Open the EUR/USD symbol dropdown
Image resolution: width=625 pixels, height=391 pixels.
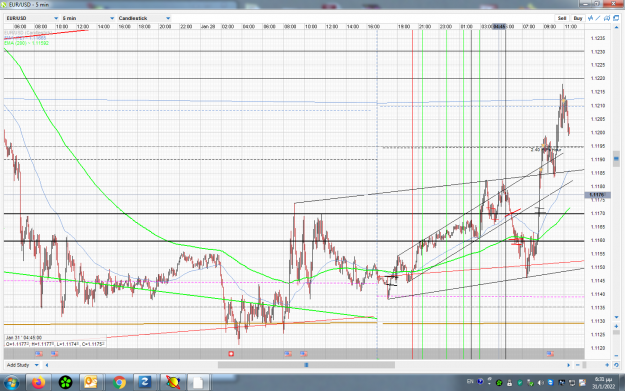pyautogui.click(x=32, y=18)
